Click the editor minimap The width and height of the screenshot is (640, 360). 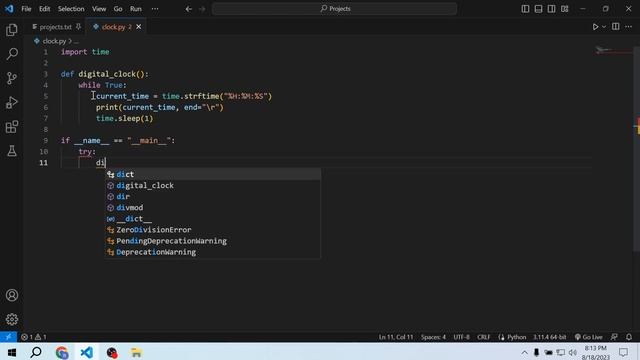tap(612, 51)
